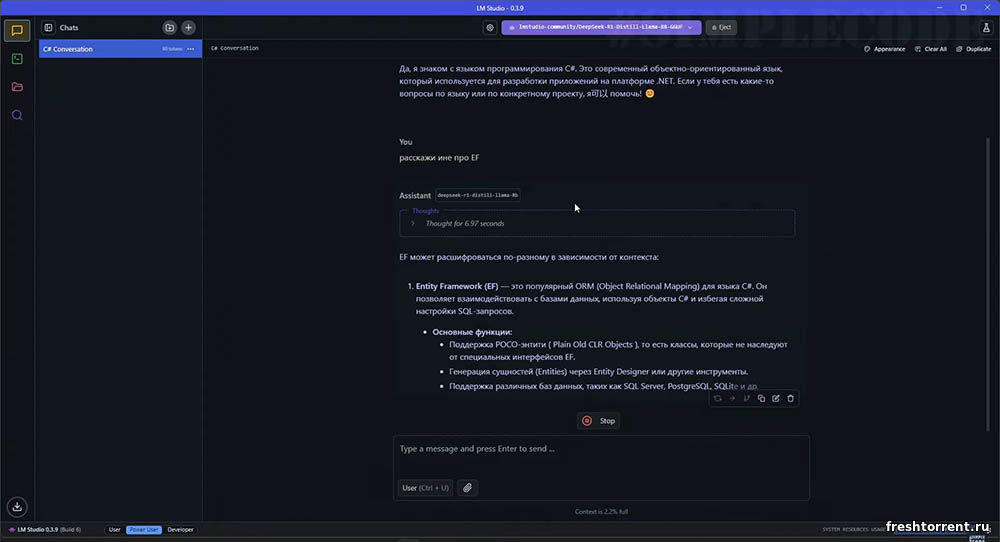The width and height of the screenshot is (1000, 542).
Task: Create a new chat folder
Action: pos(169,28)
